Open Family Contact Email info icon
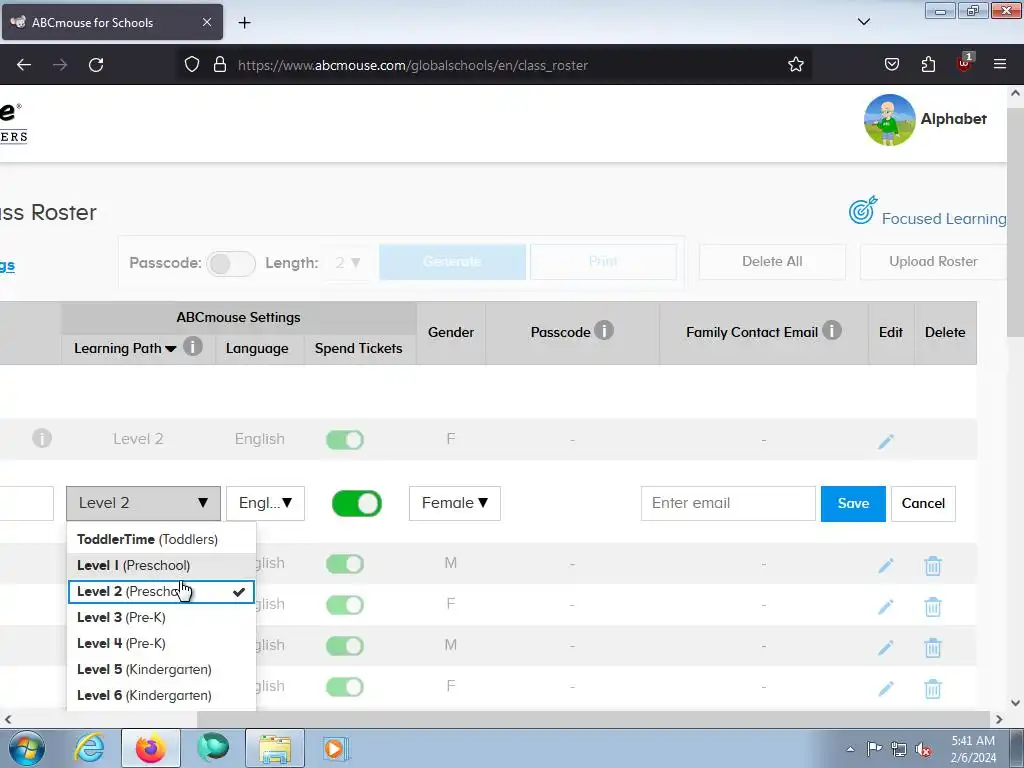 (831, 330)
